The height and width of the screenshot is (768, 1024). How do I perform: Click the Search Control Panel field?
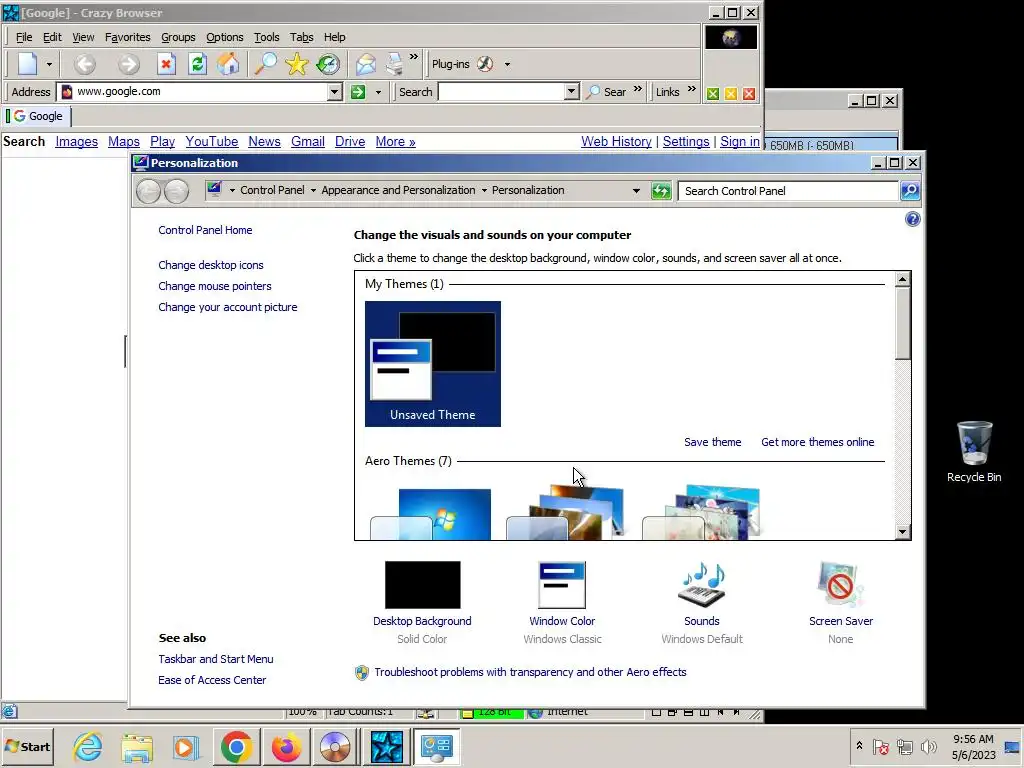[x=788, y=191]
